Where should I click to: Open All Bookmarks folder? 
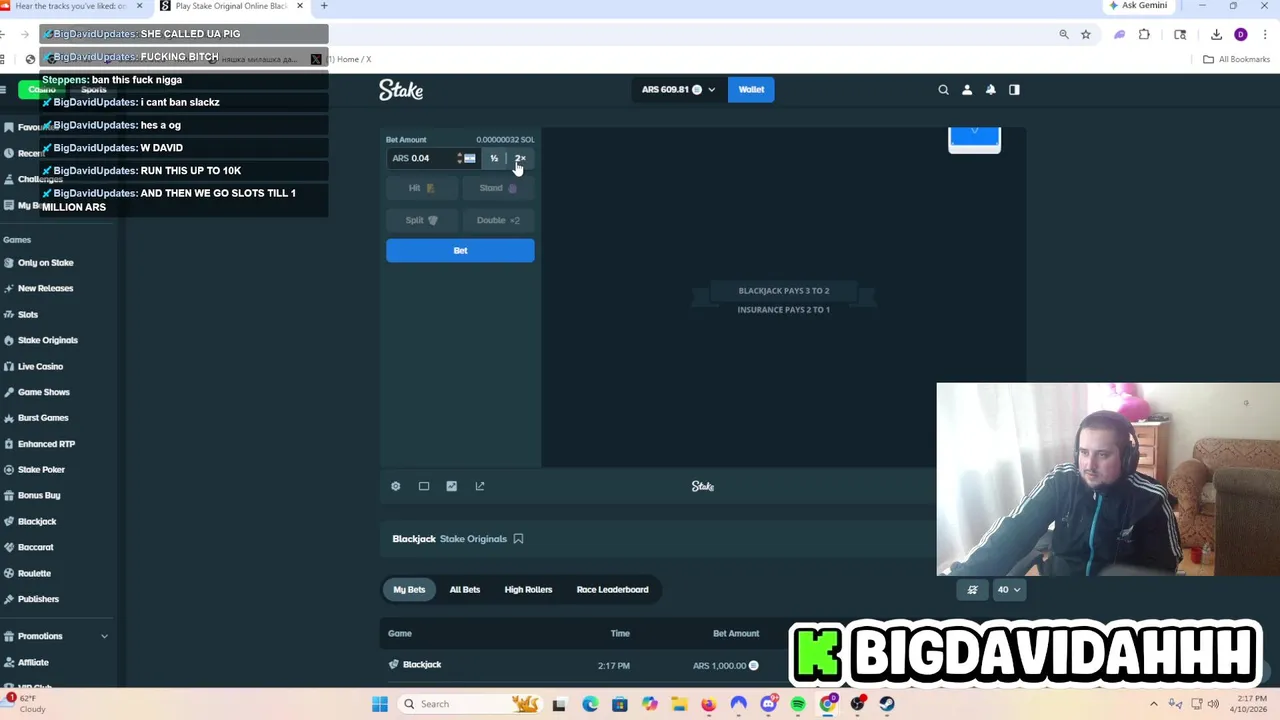point(1236,59)
